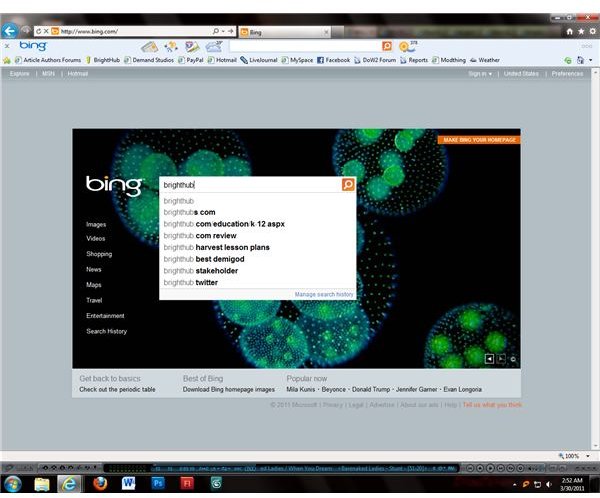Open Bing Preferences
Image resolution: width=600 pixels, height=498 pixels.
click(x=567, y=73)
